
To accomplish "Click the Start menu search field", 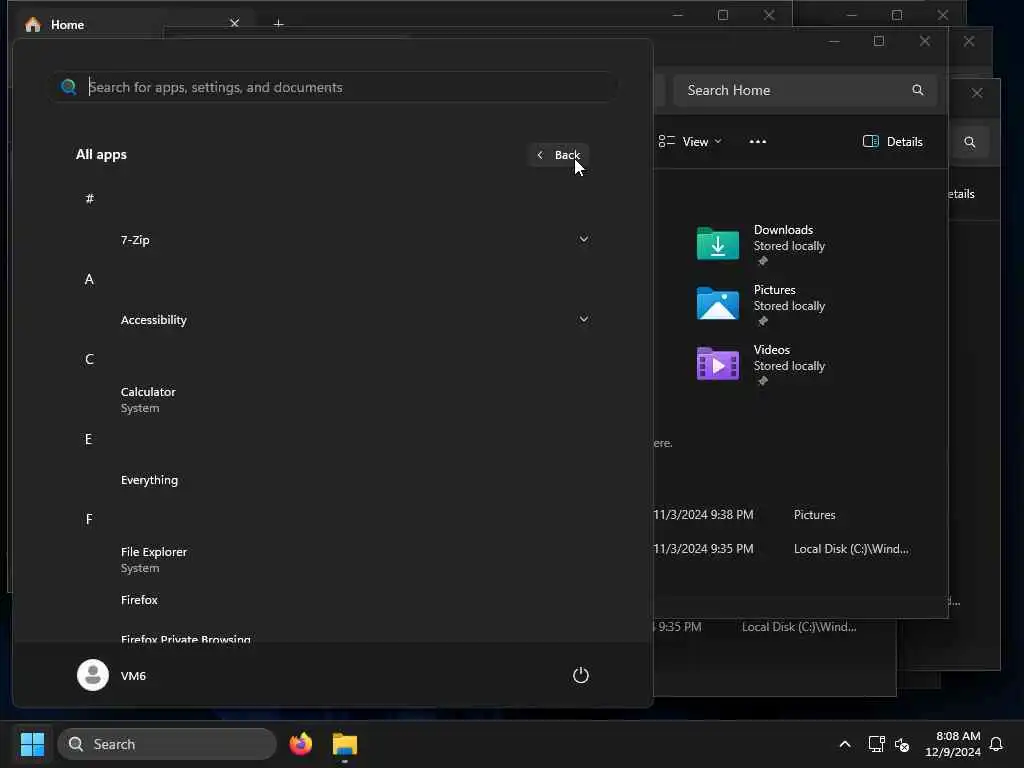I will click(333, 87).
